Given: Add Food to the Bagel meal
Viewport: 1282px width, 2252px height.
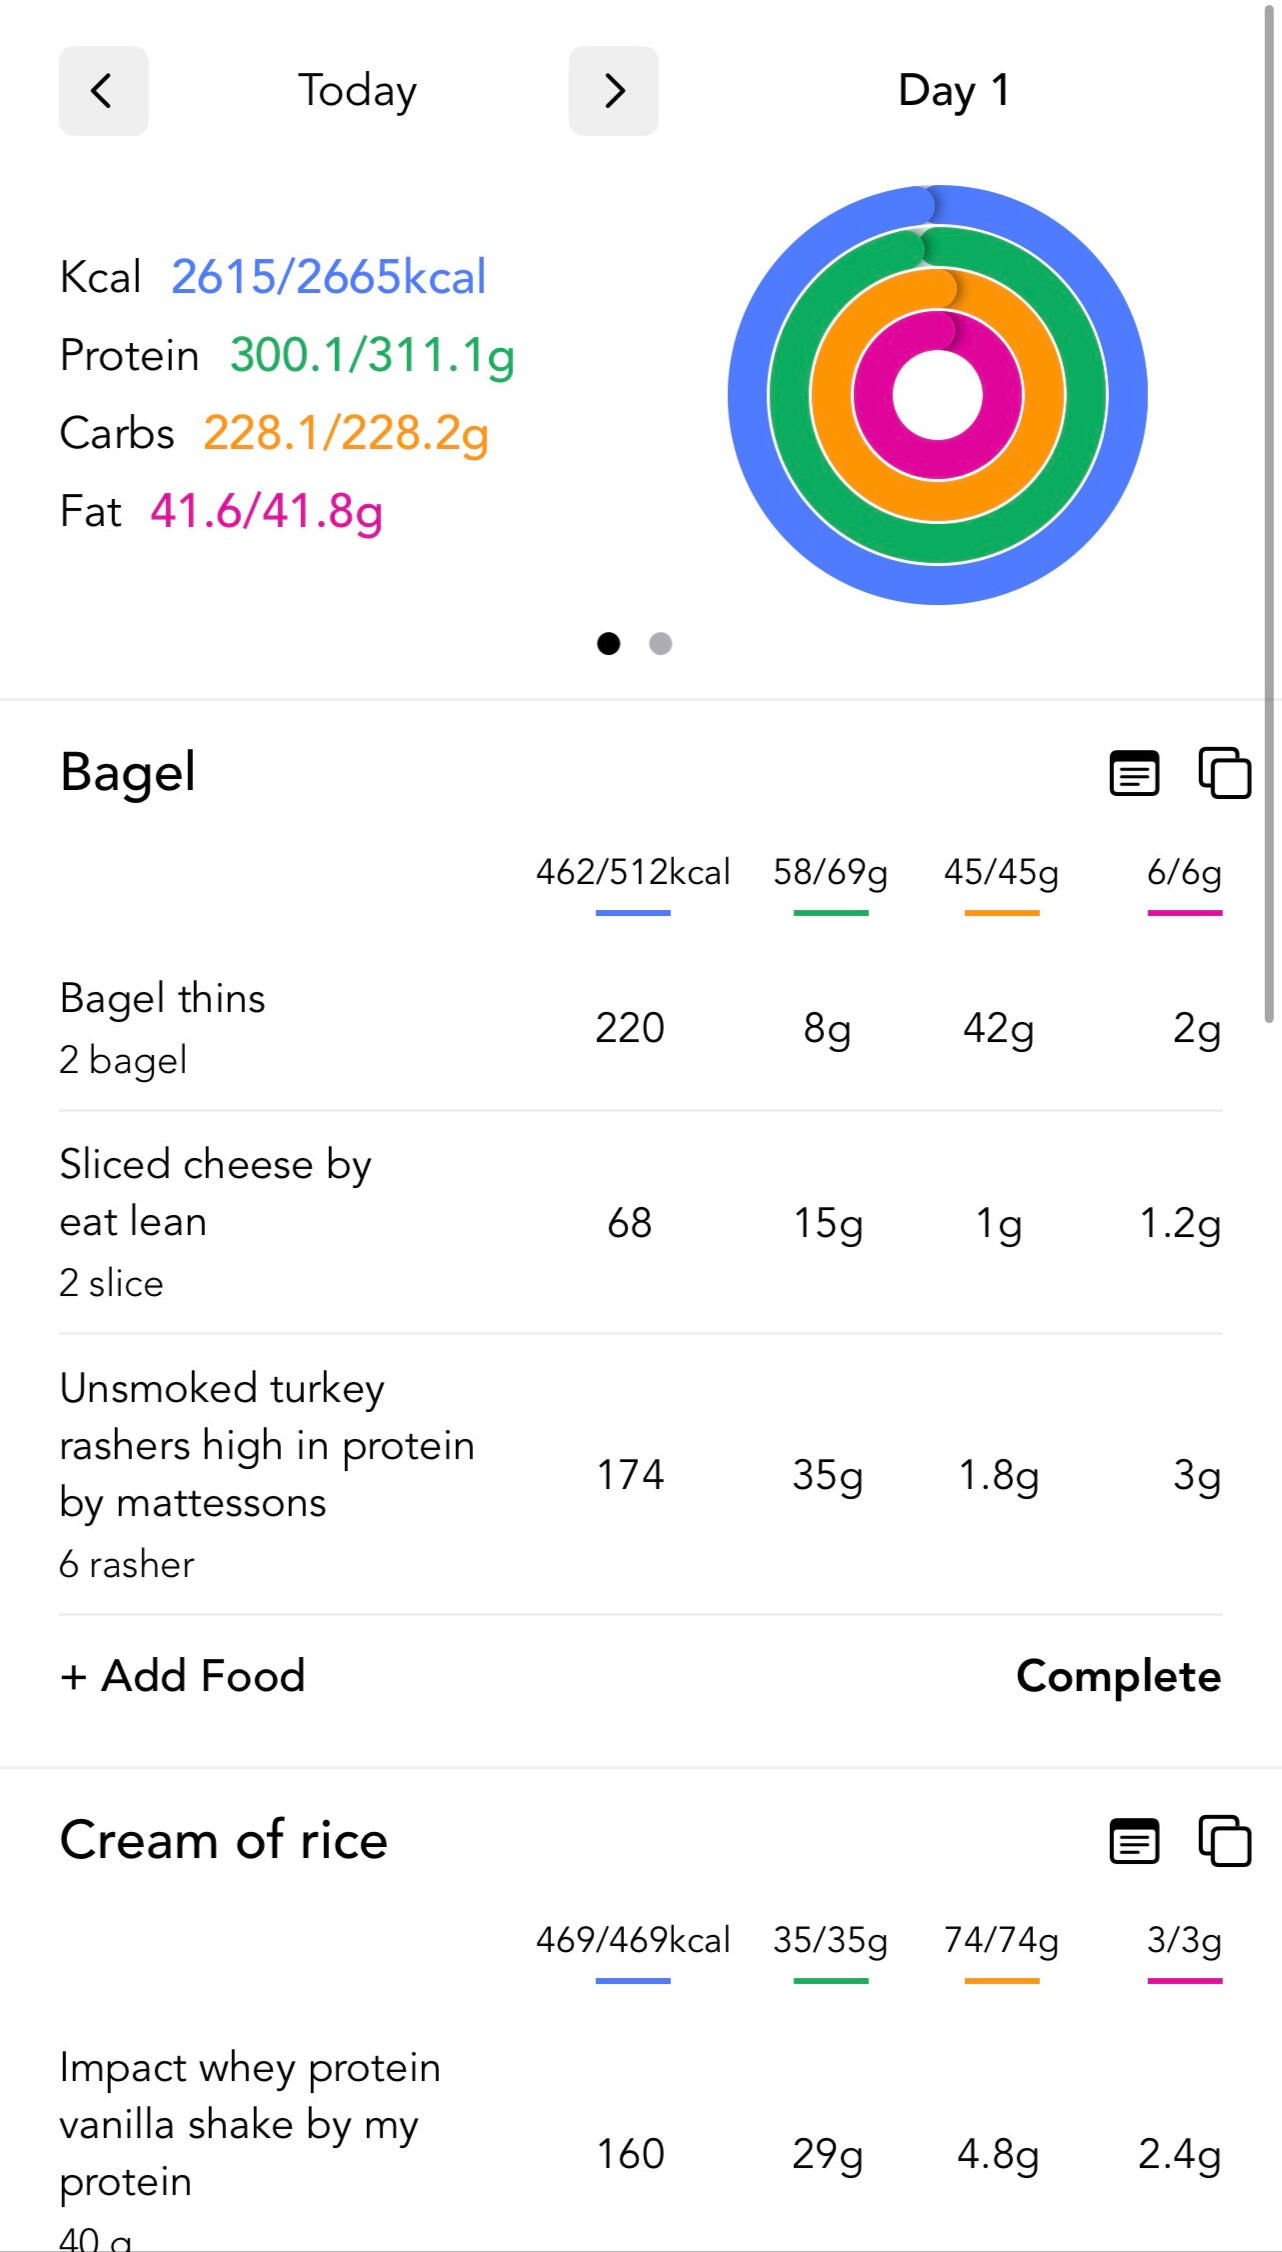Looking at the screenshot, I should coord(183,1676).
